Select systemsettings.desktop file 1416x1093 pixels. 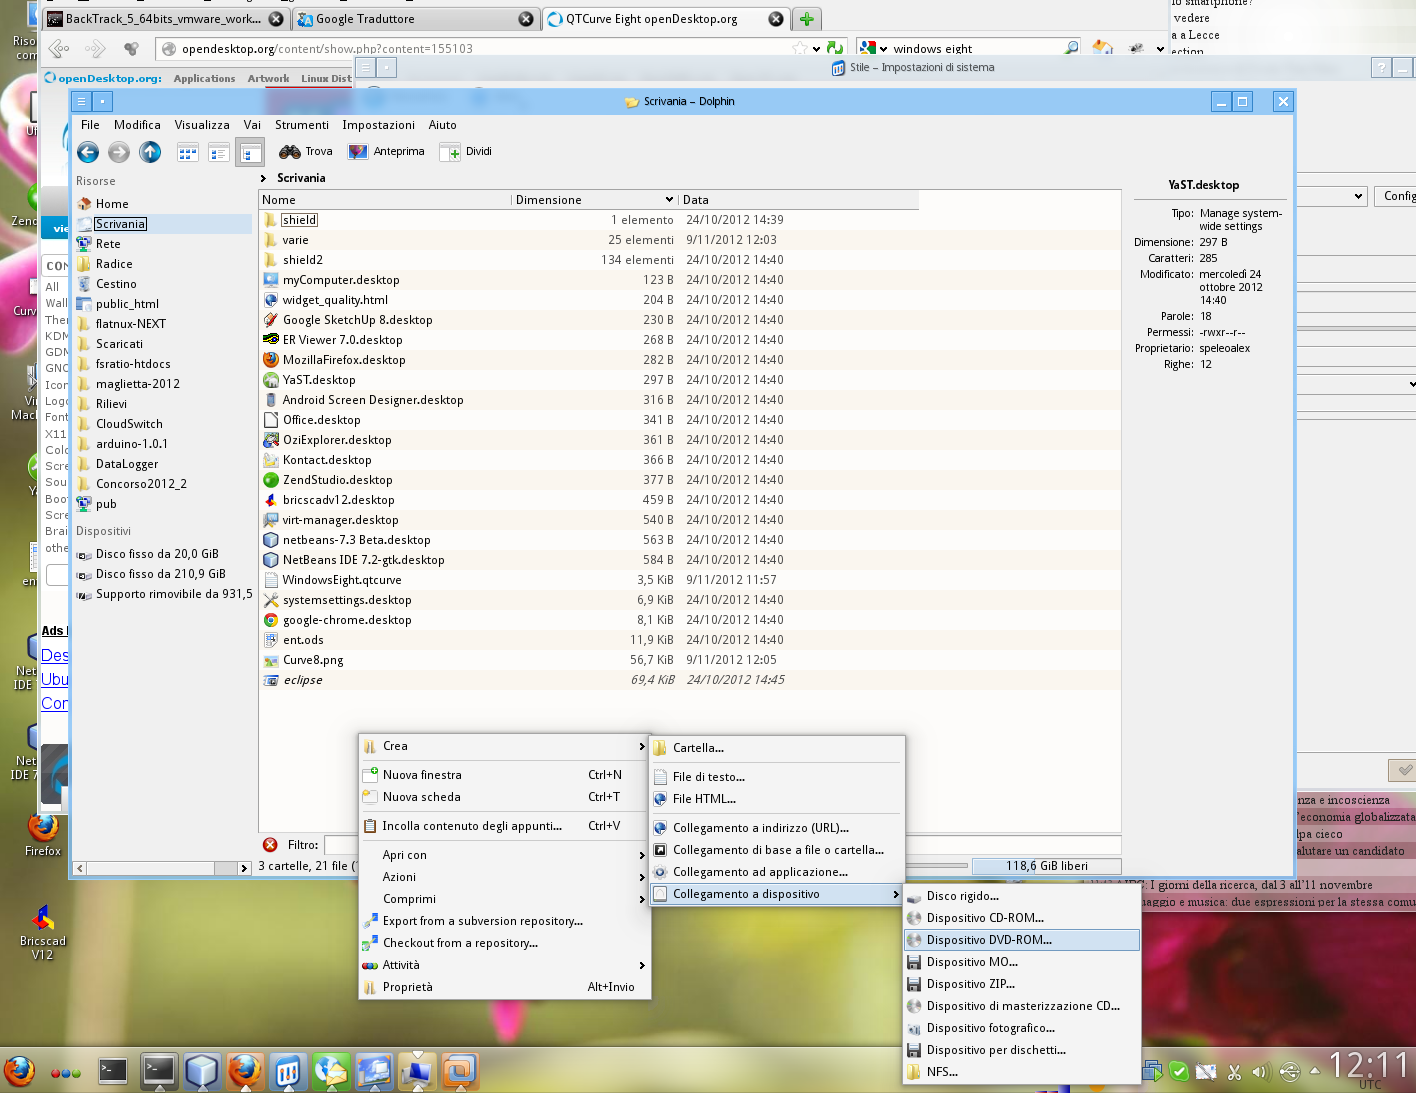pos(347,600)
